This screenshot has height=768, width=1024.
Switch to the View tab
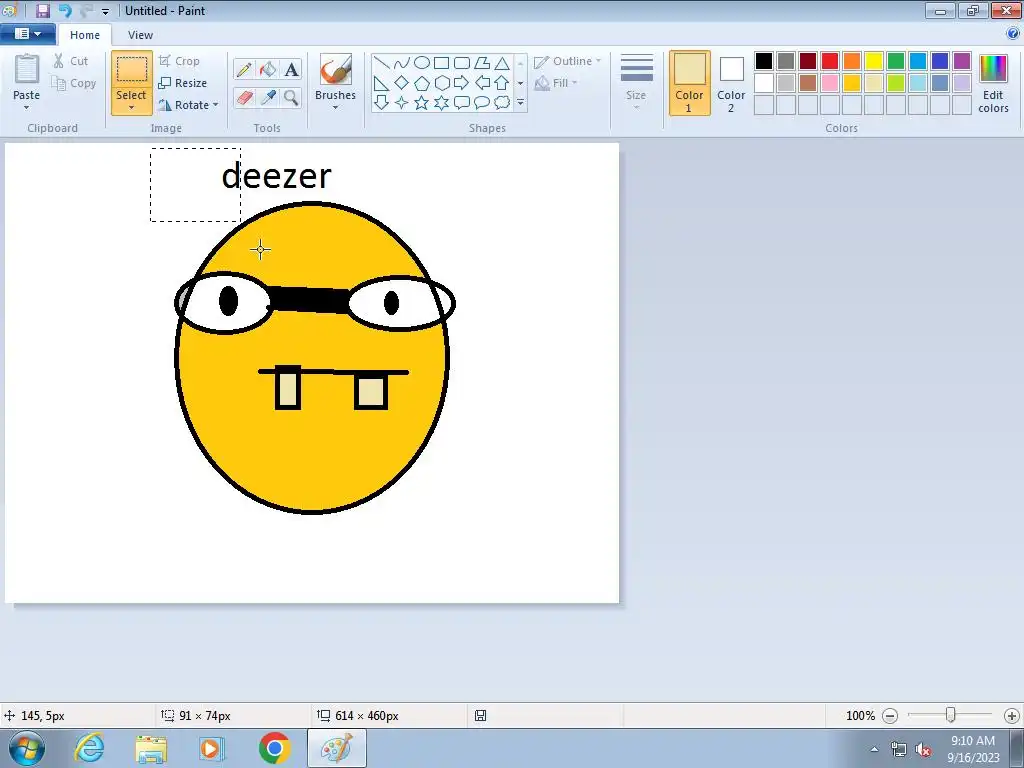tap(140, 35)
